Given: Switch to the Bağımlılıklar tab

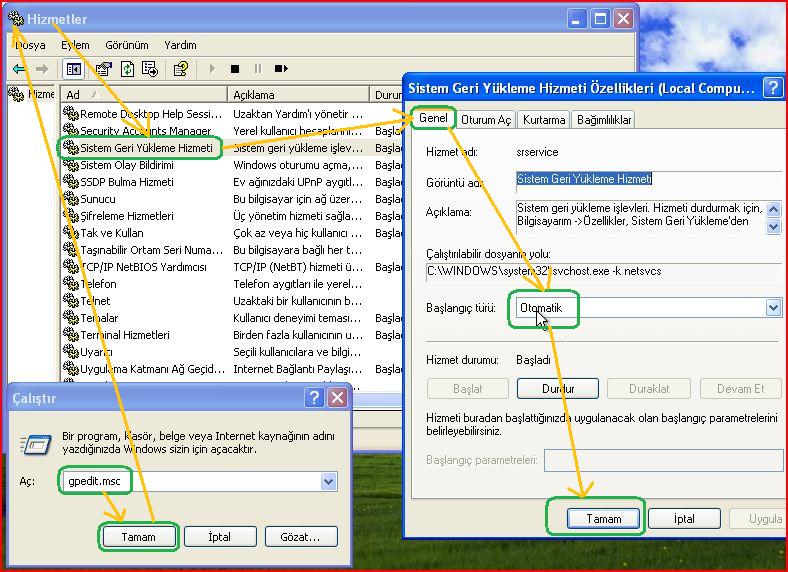Looking at the screenshot, I should click(604, 120).
